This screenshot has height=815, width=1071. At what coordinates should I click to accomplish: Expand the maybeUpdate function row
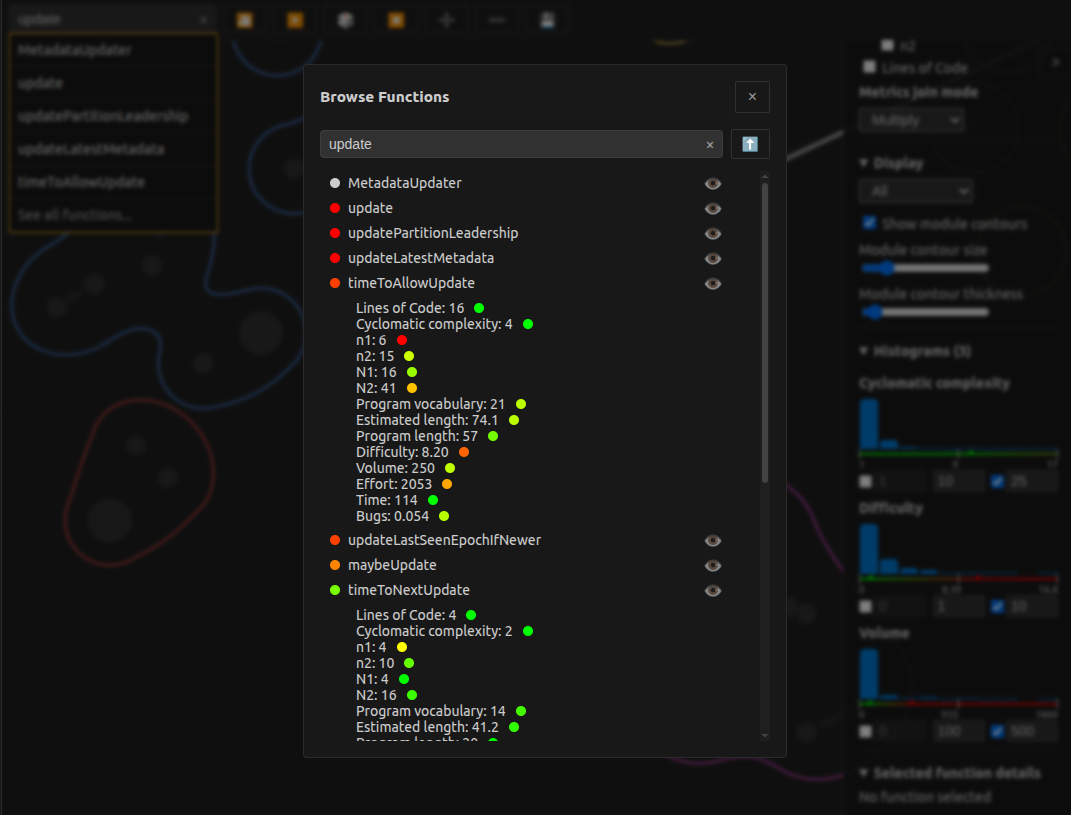click(392, 565)
